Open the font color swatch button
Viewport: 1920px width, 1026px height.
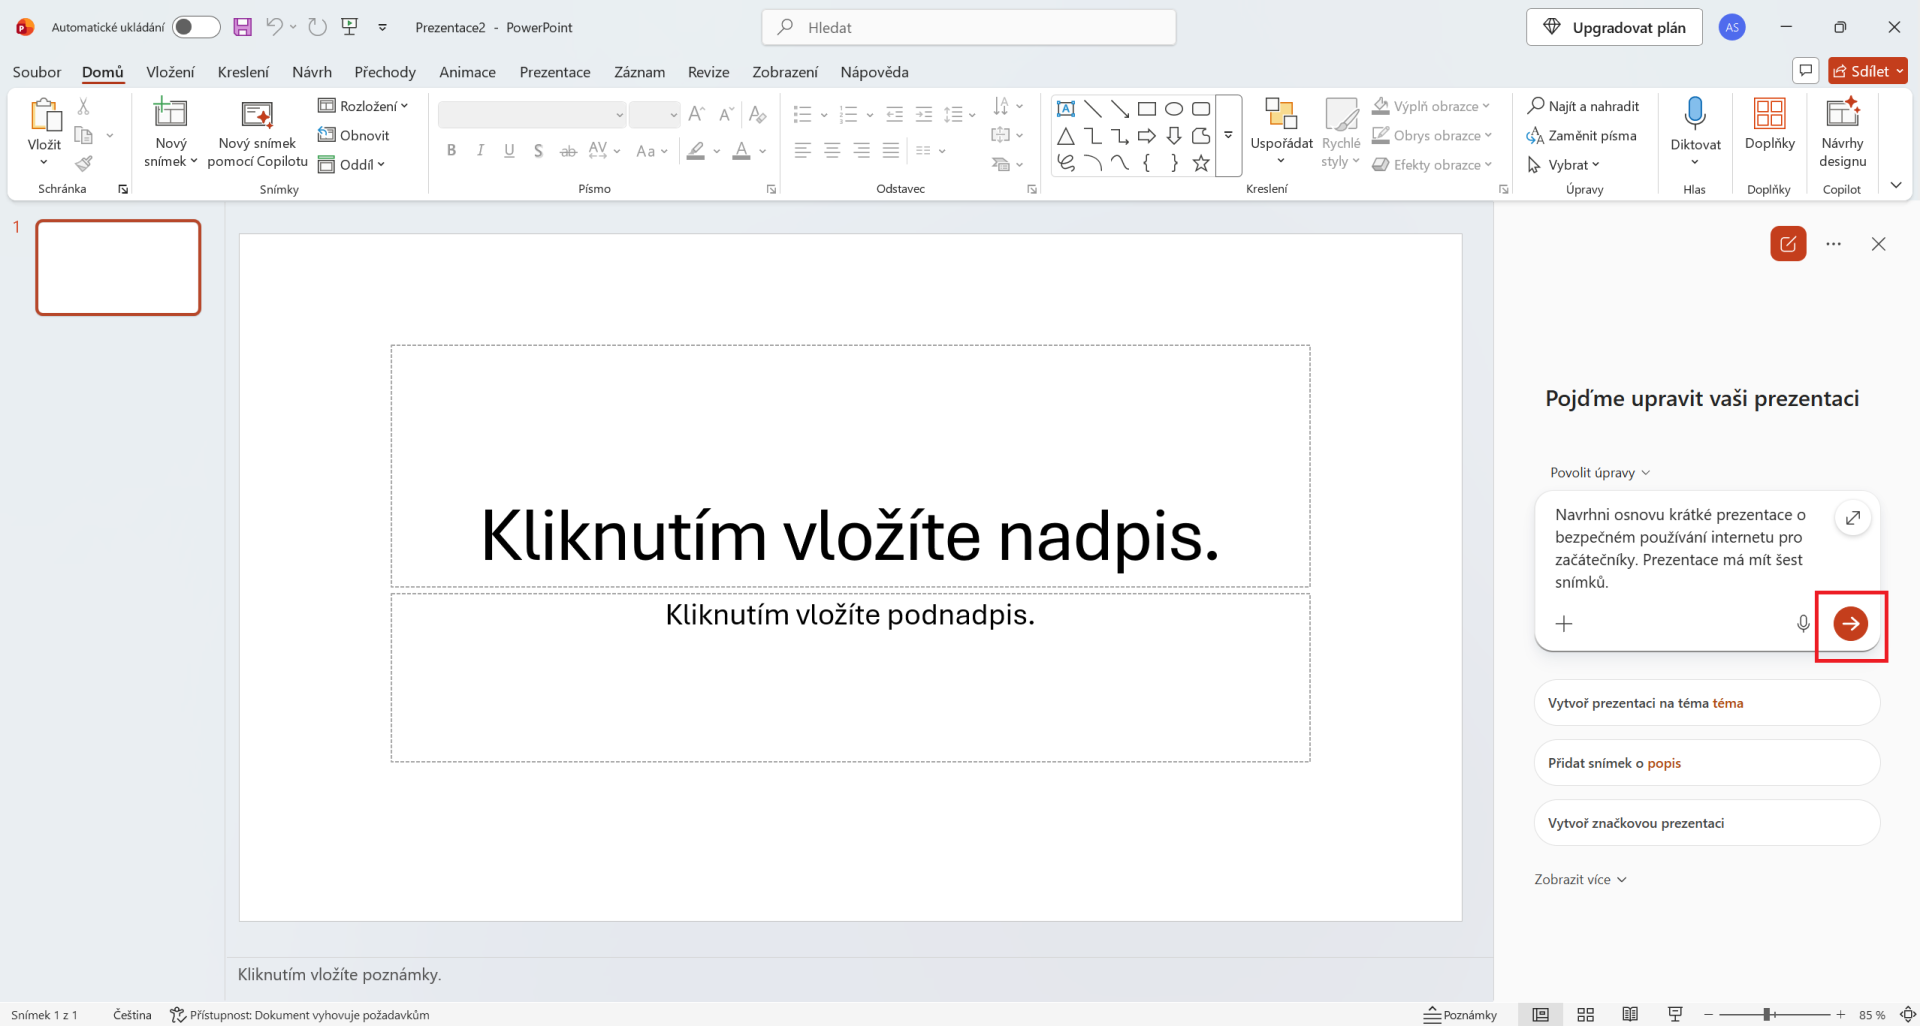(741, 151)
